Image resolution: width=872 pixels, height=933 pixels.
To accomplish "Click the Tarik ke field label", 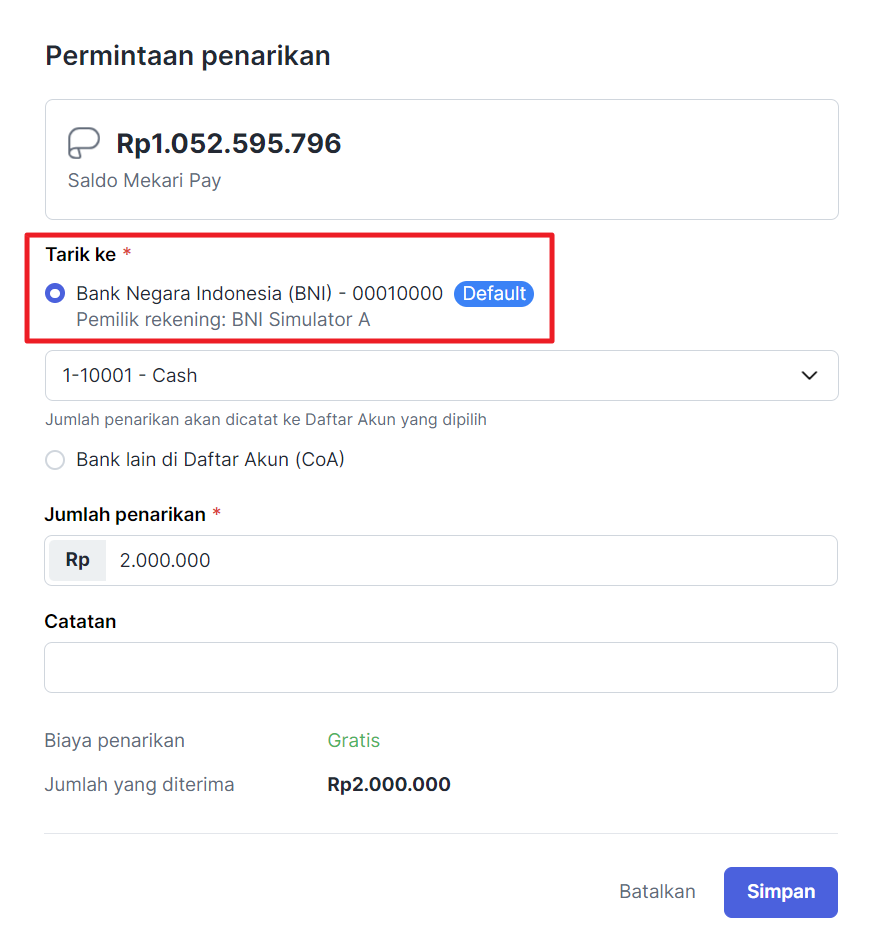I will point(81,255).
